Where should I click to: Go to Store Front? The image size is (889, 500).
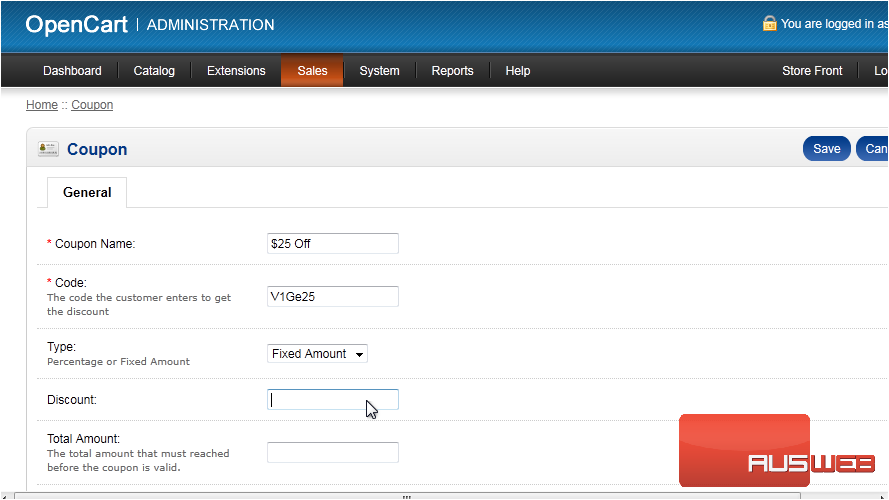click(x=812, y=71)
